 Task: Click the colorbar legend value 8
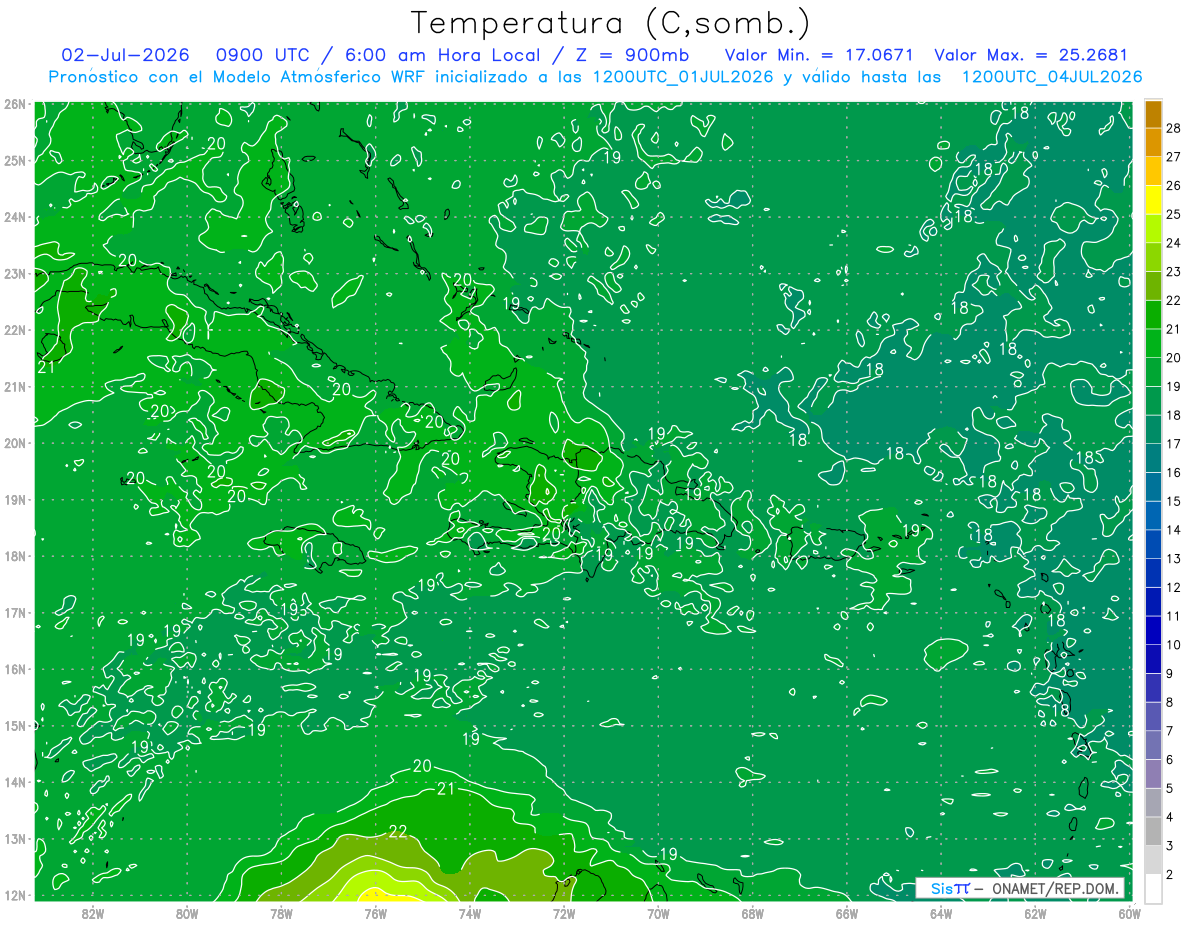(x=1171, y=702)
